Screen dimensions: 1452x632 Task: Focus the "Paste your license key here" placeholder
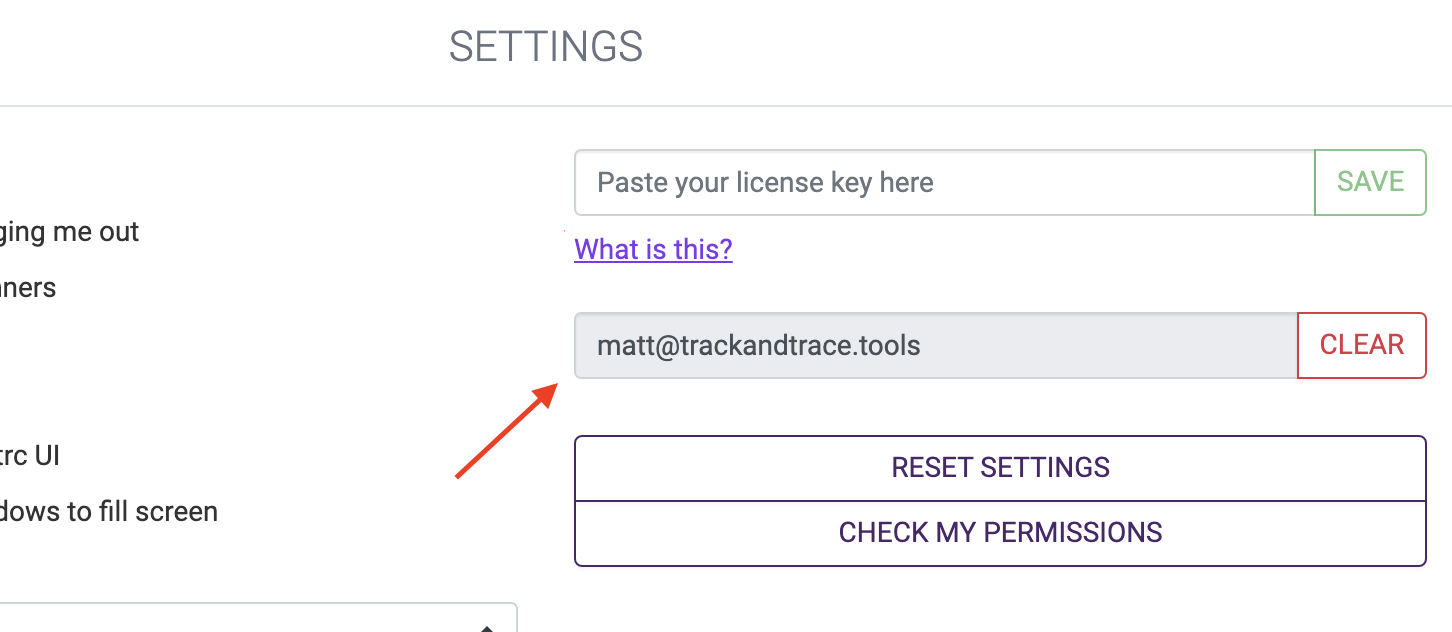coord(765,183)
